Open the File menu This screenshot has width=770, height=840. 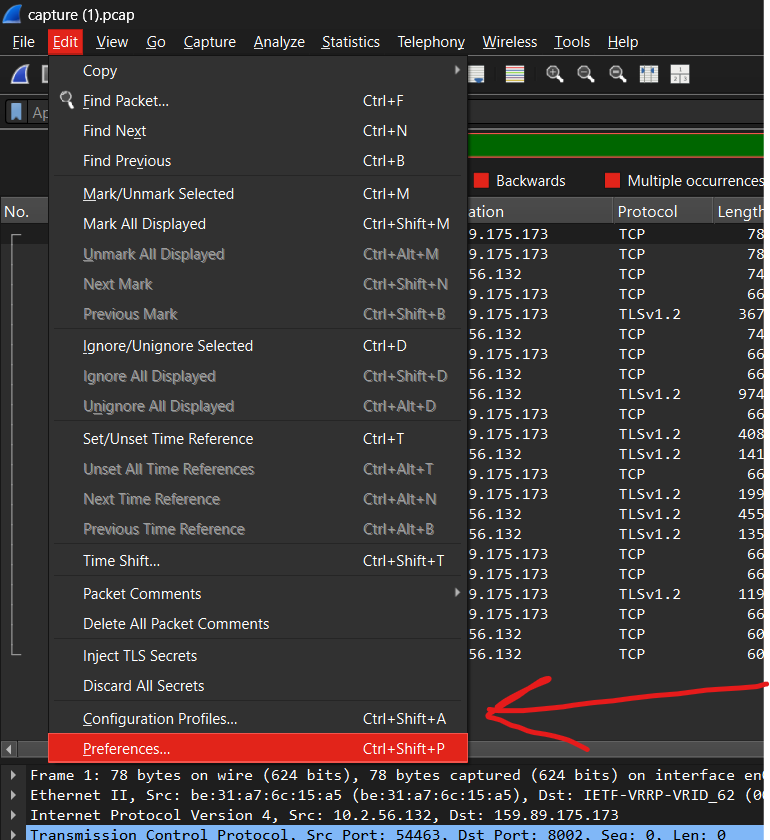coord(24,42)
